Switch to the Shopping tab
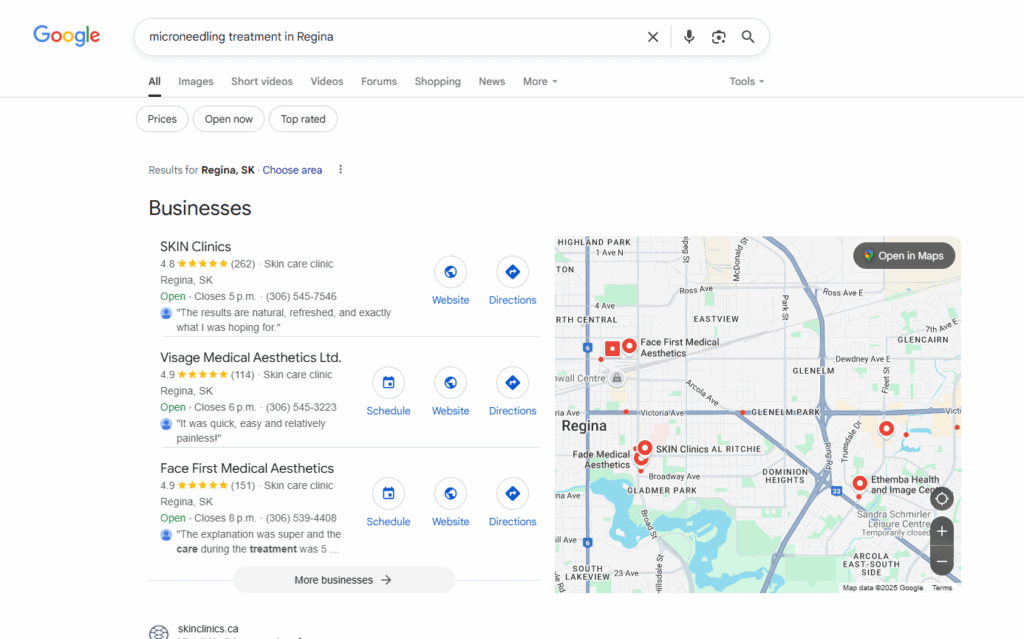 437,82
